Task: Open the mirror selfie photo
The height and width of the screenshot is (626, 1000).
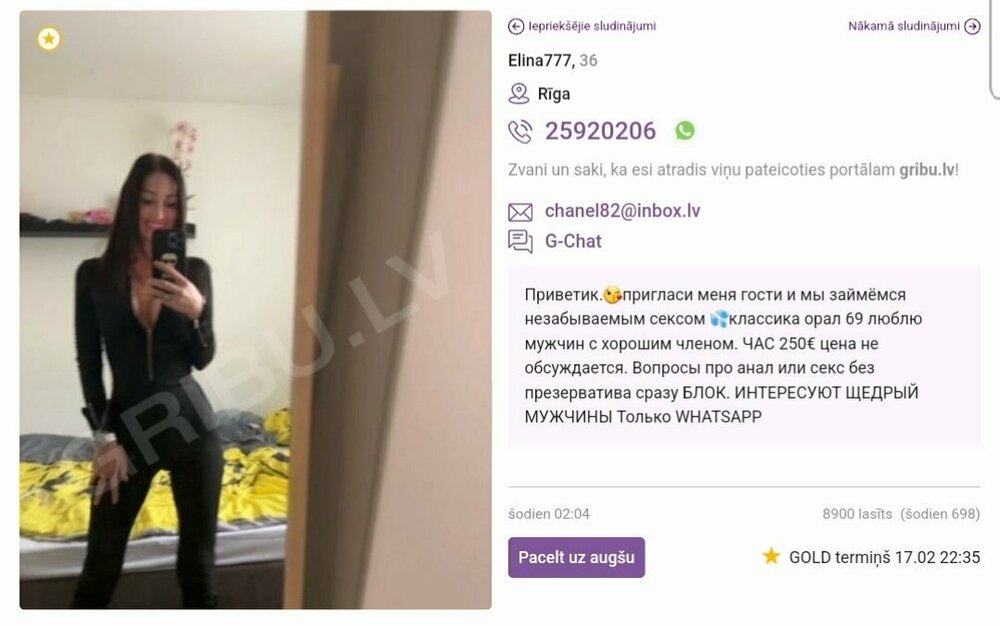Action: pyautogui.click(x=255, y=310)
